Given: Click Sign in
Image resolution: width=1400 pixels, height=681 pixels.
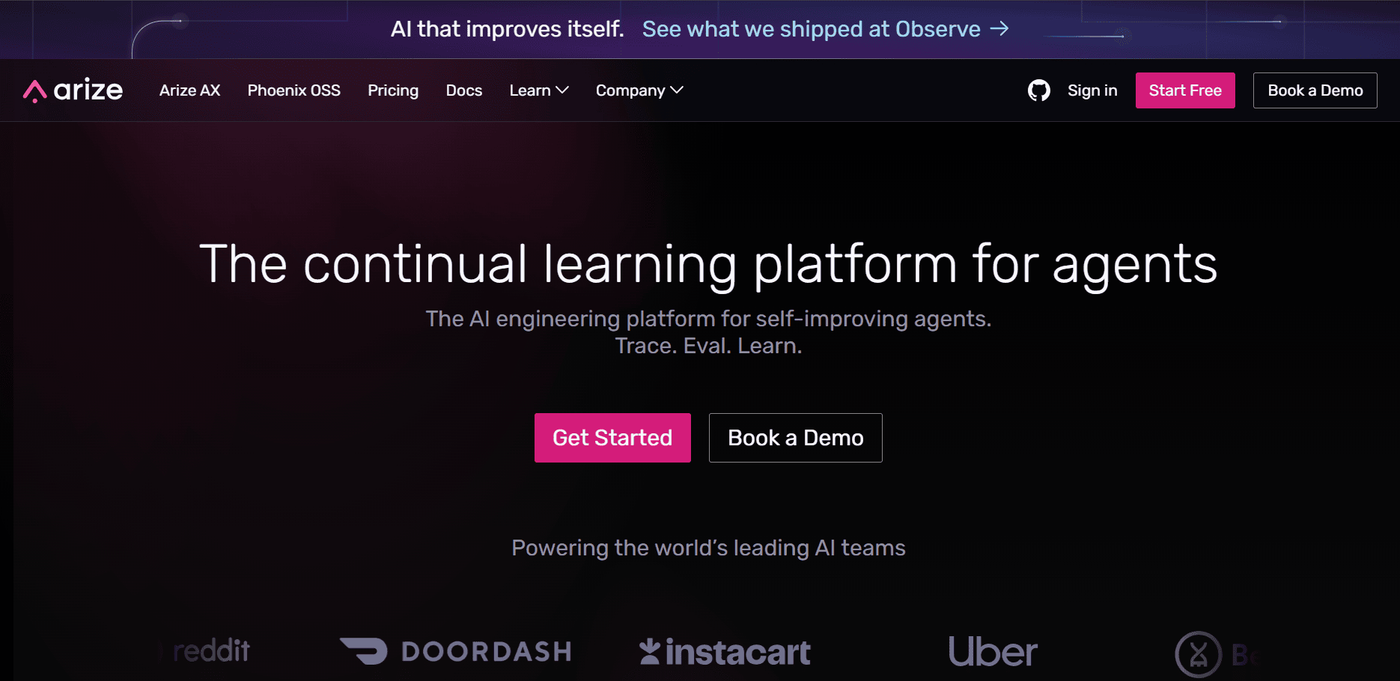Looking at the screenshot, I should point(1092,90).
